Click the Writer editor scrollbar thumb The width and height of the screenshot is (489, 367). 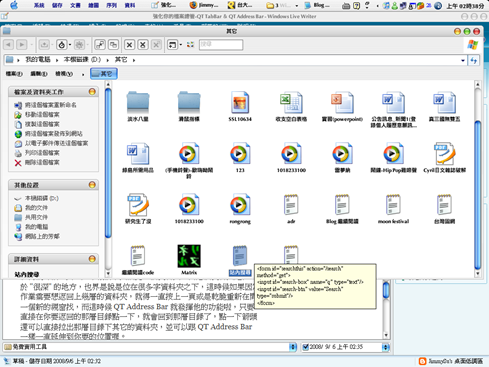386,290
